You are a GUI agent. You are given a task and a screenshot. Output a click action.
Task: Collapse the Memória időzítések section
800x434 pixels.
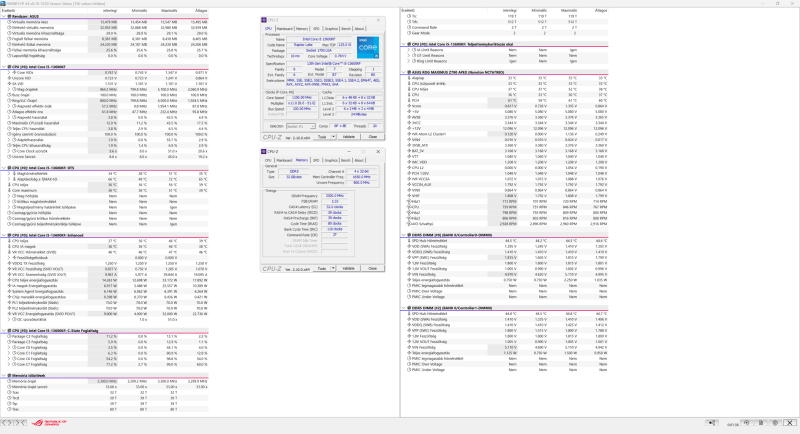coord(4,375)
